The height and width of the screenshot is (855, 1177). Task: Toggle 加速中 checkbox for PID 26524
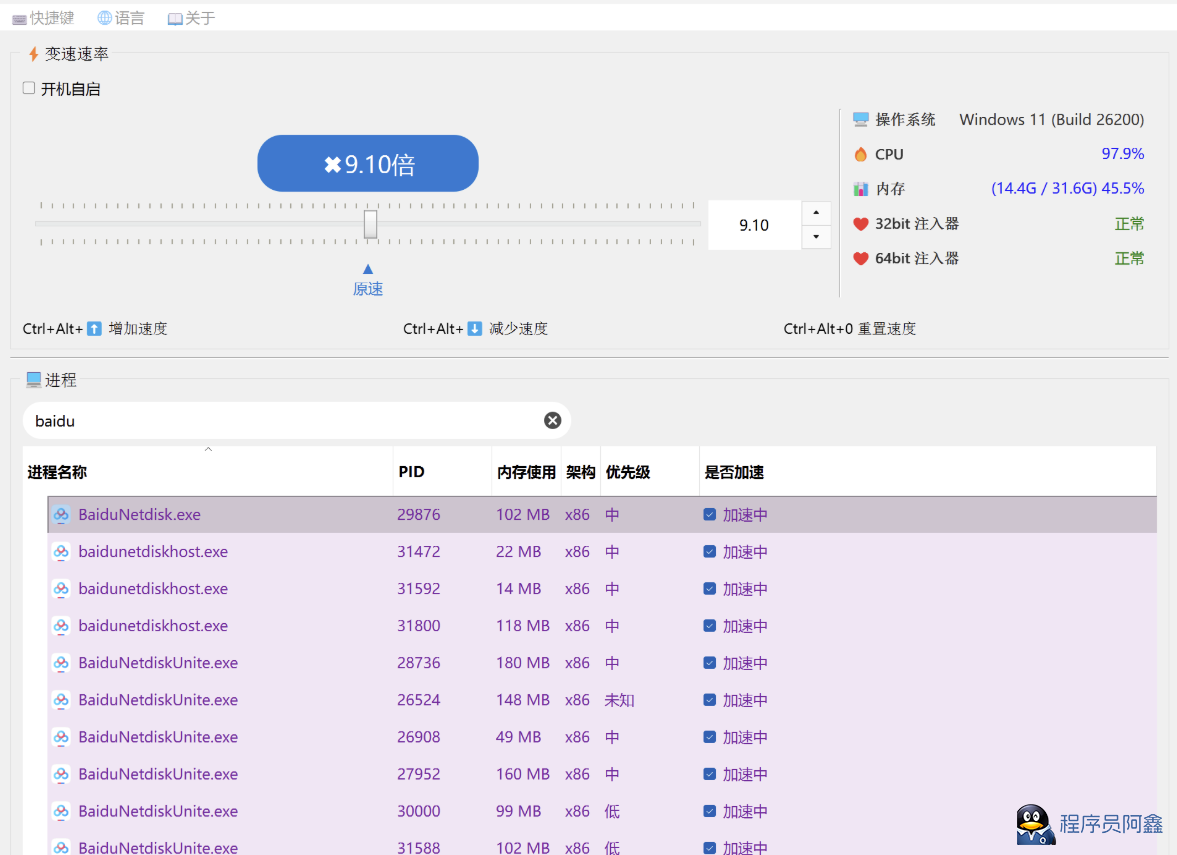[709, 700]
